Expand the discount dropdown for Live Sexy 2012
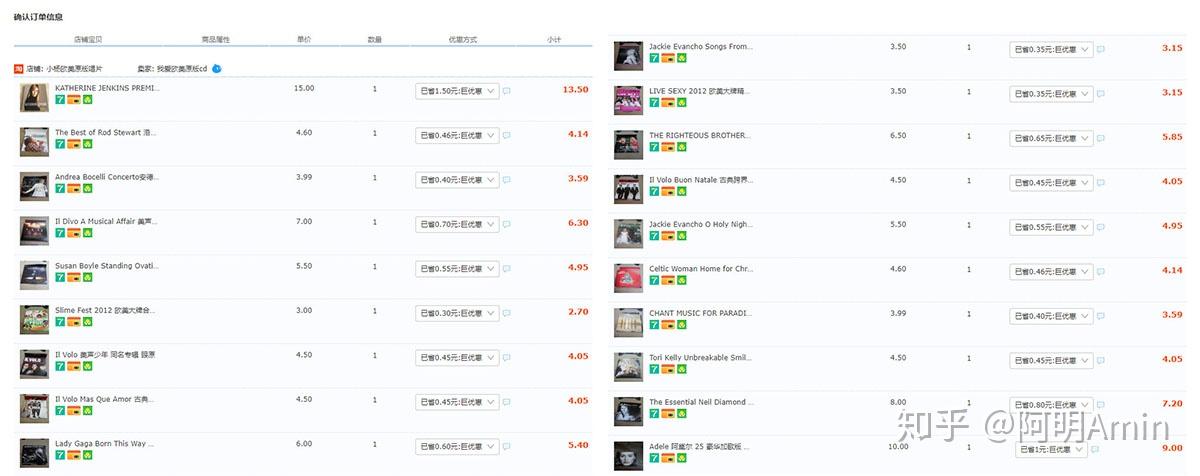 [x=1051, y=93]
